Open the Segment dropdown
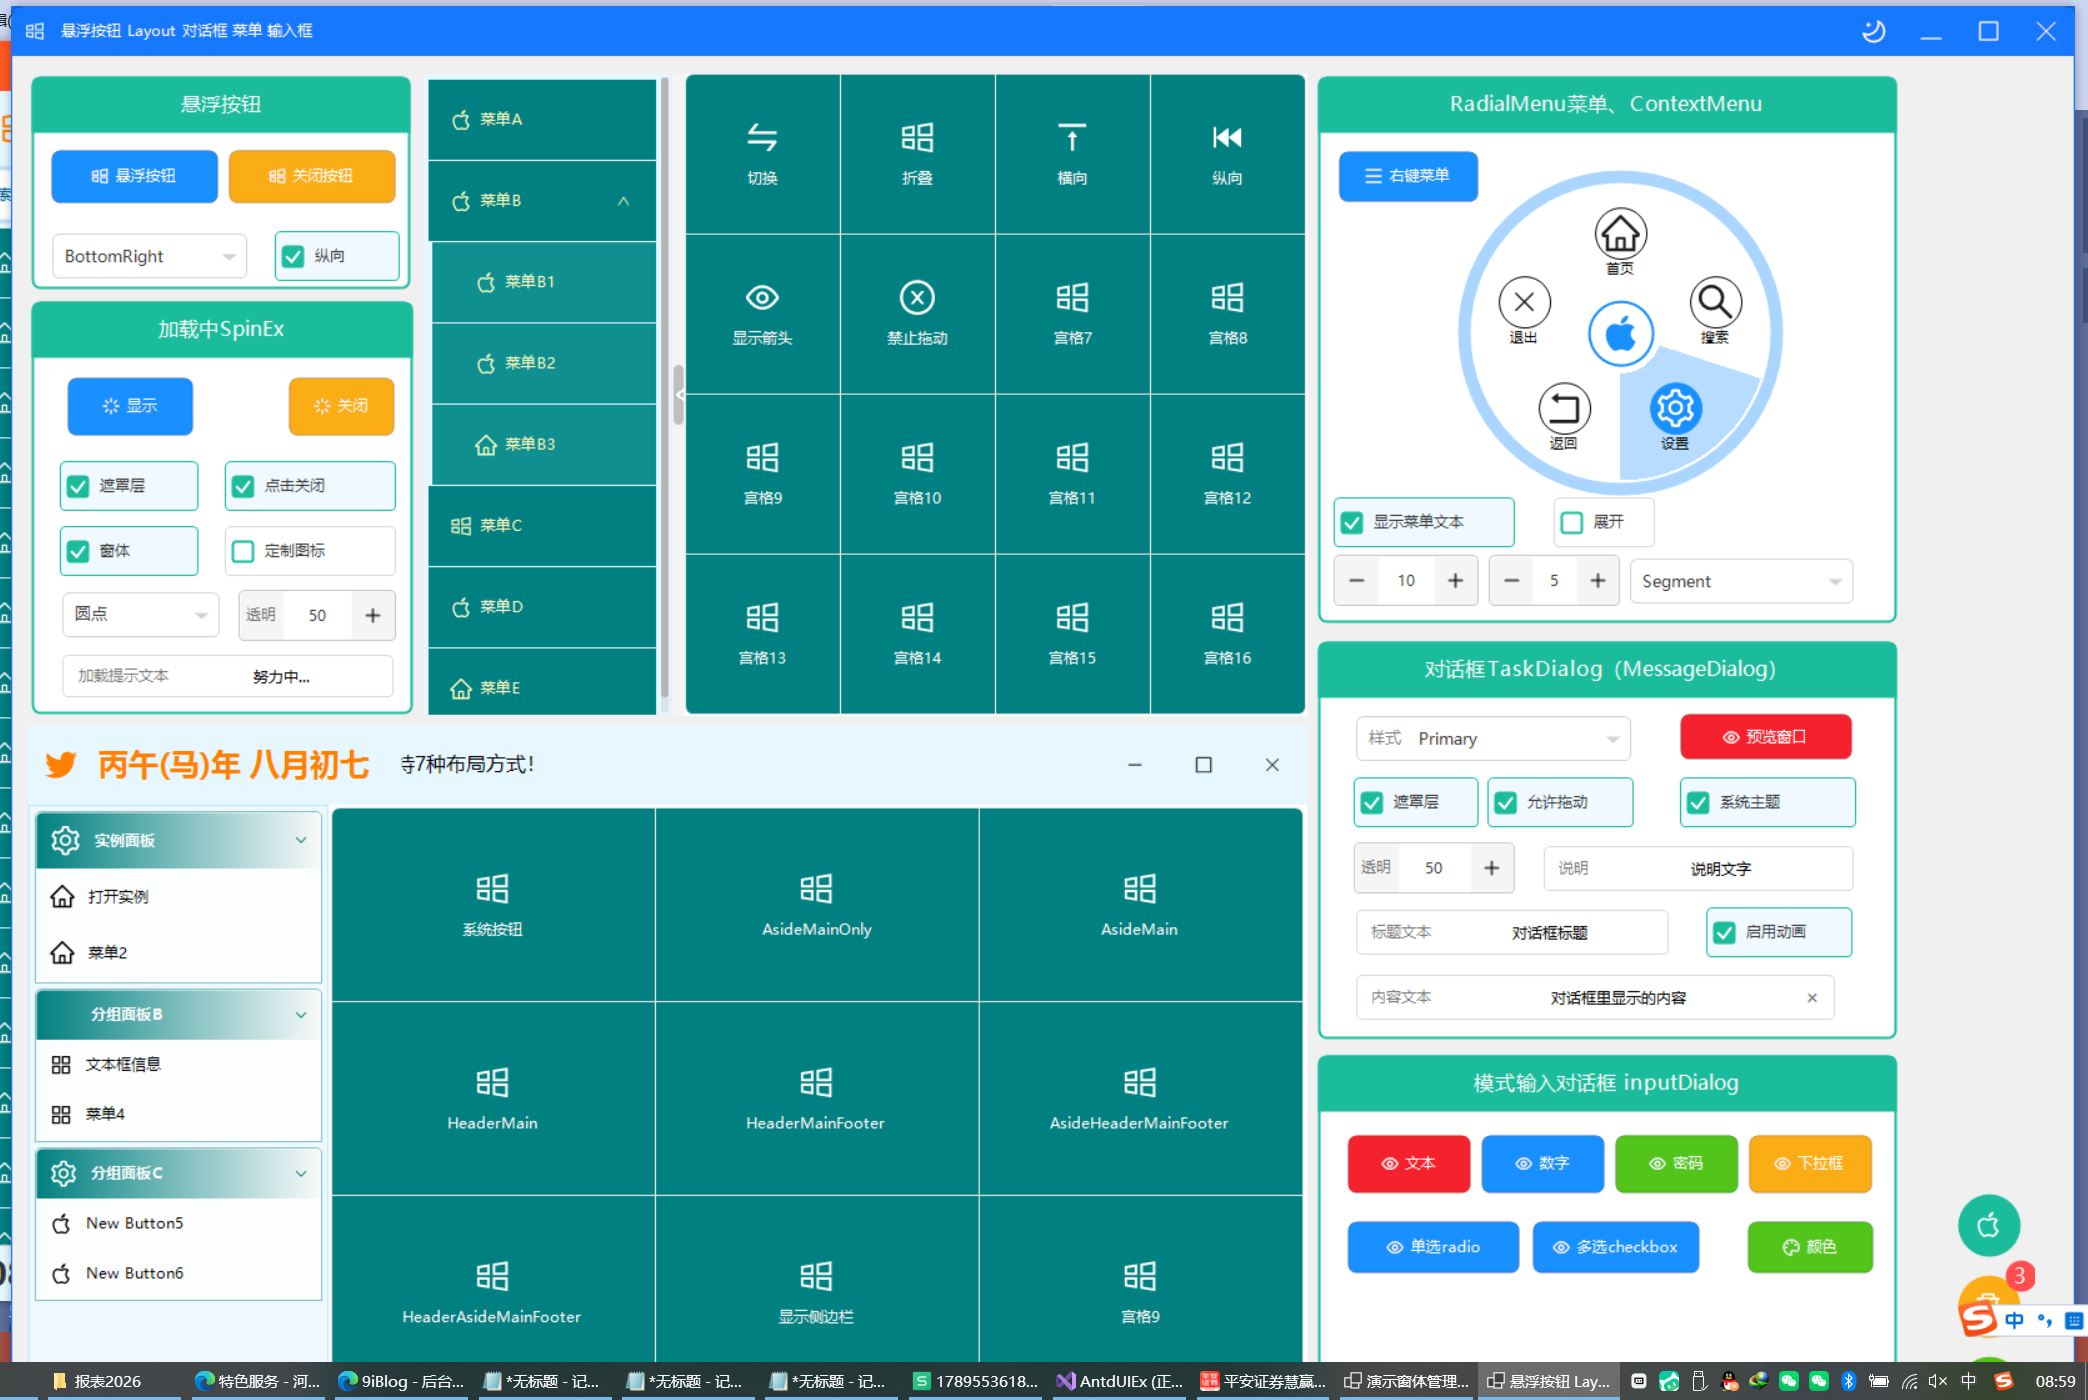2088x1400 pixels. tap(1741, 581)
